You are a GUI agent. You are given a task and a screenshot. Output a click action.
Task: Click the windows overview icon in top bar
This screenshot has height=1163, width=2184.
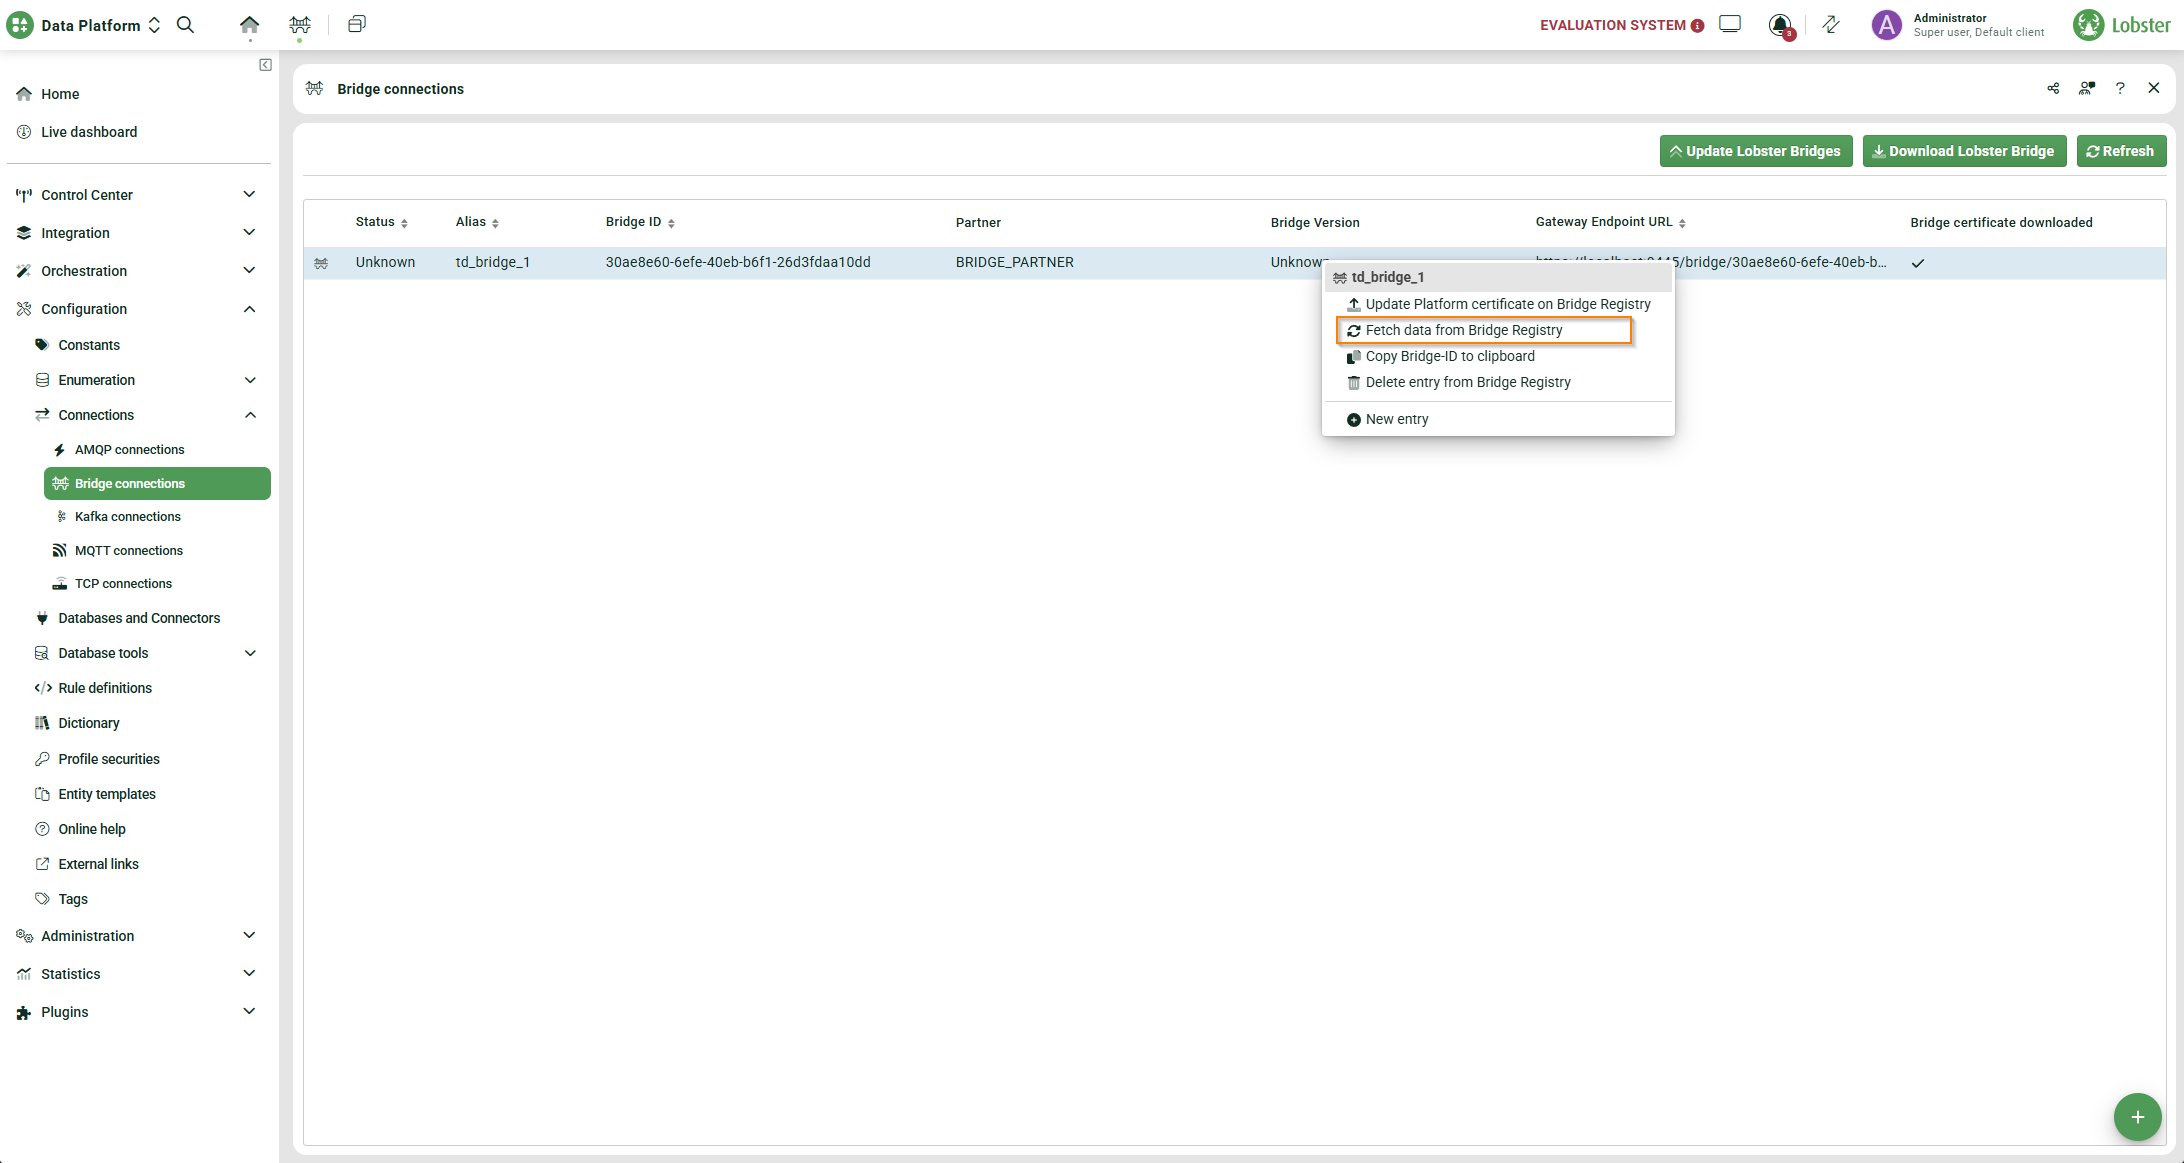356,25
